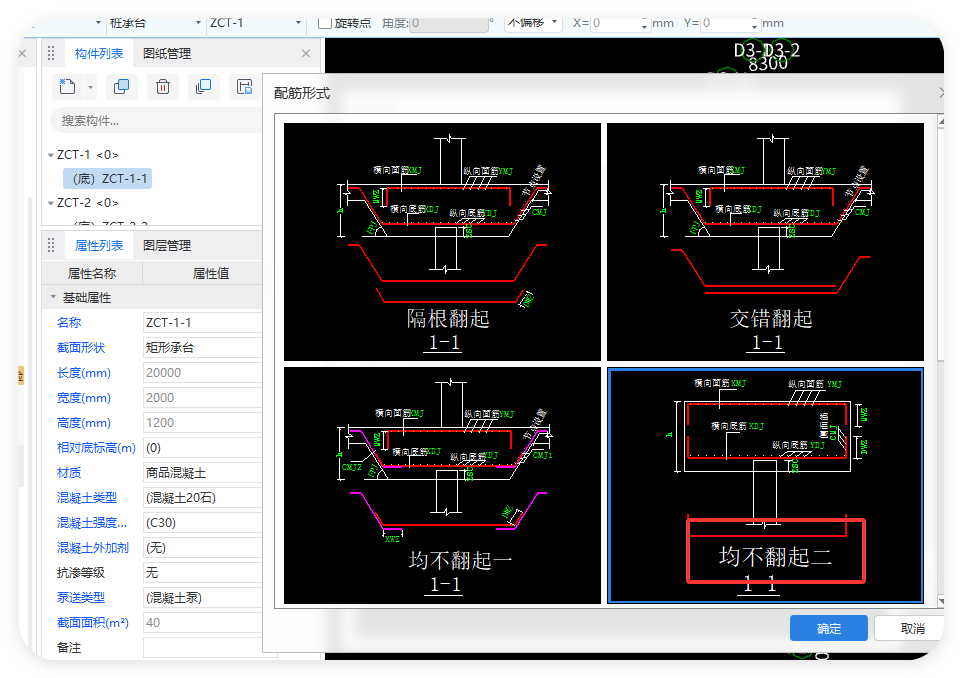Screen dimensions: 962x678
Task: Click the Y offset stepper arrows
Action: click(x=755, y=24)
